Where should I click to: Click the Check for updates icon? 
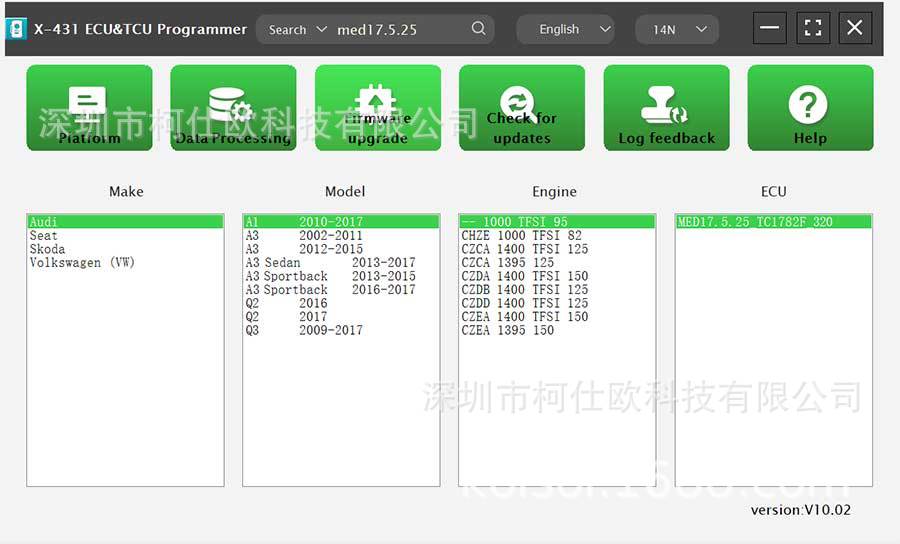coord(522,108)
